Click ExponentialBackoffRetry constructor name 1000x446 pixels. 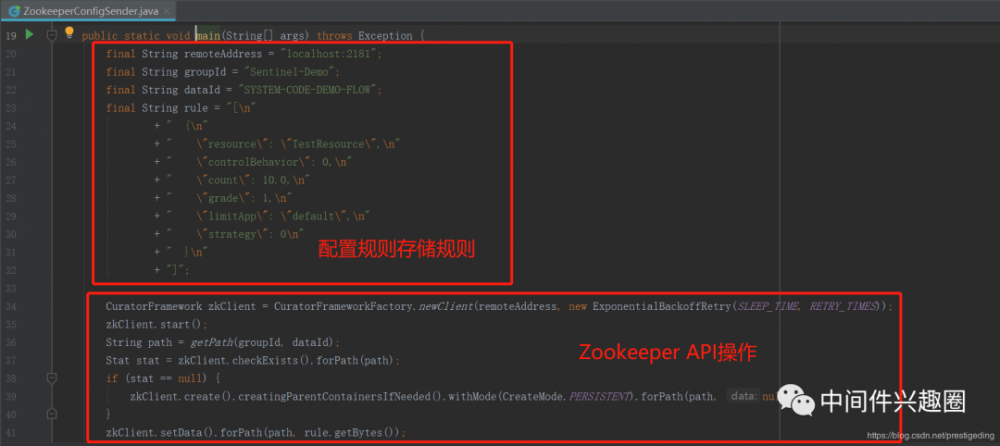point(663,306)
